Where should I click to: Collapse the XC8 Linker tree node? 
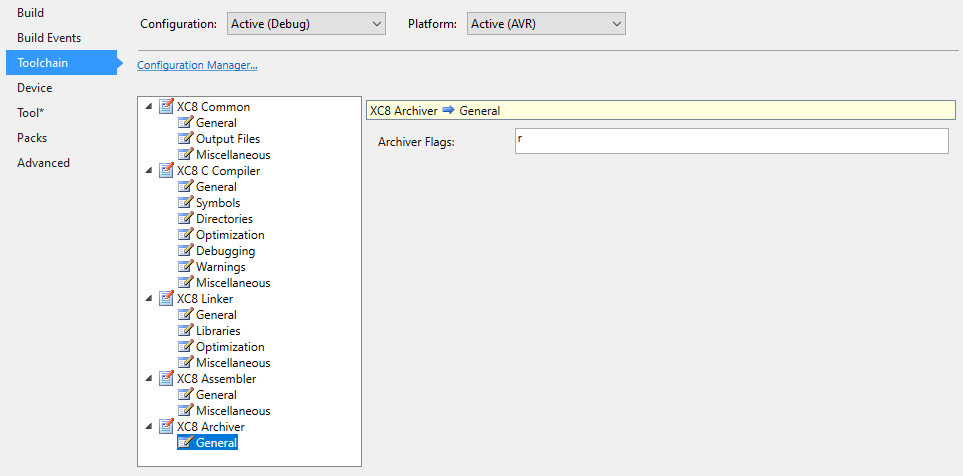pos(149,298)
